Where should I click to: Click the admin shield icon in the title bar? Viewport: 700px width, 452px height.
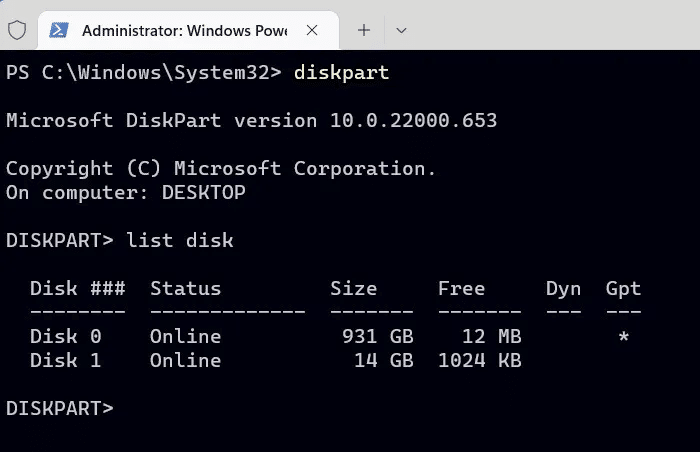point(17,30)
